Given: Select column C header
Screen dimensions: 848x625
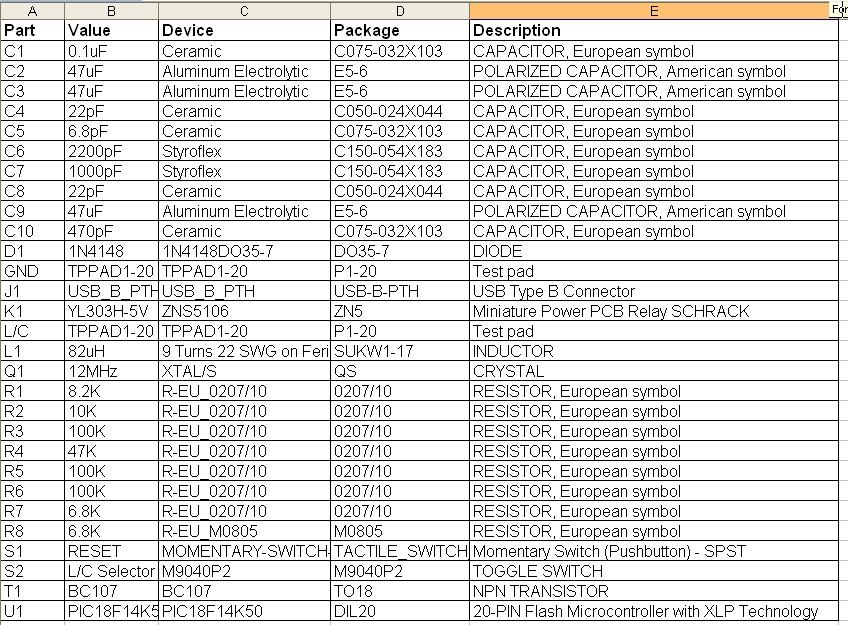Looking at the screenshot, I should [x=244, y=11].
